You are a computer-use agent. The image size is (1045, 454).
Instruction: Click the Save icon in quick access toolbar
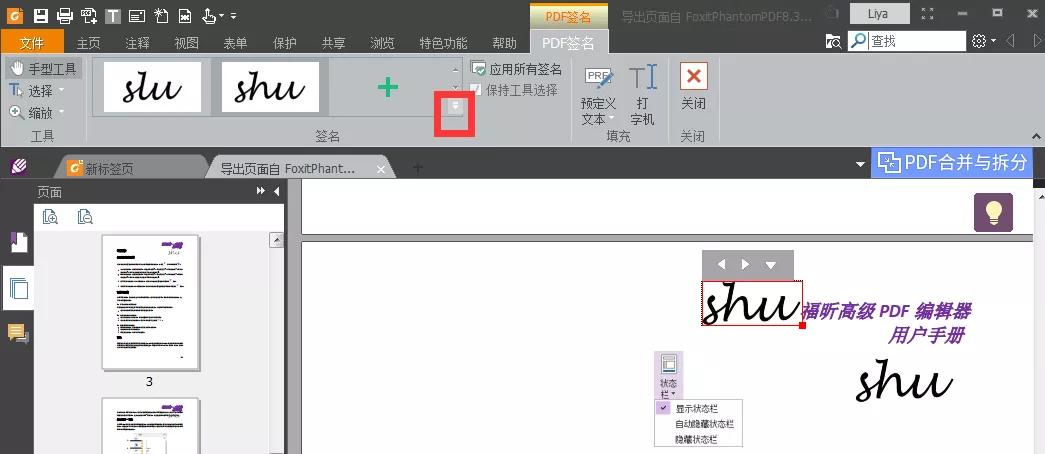[41, 15]
